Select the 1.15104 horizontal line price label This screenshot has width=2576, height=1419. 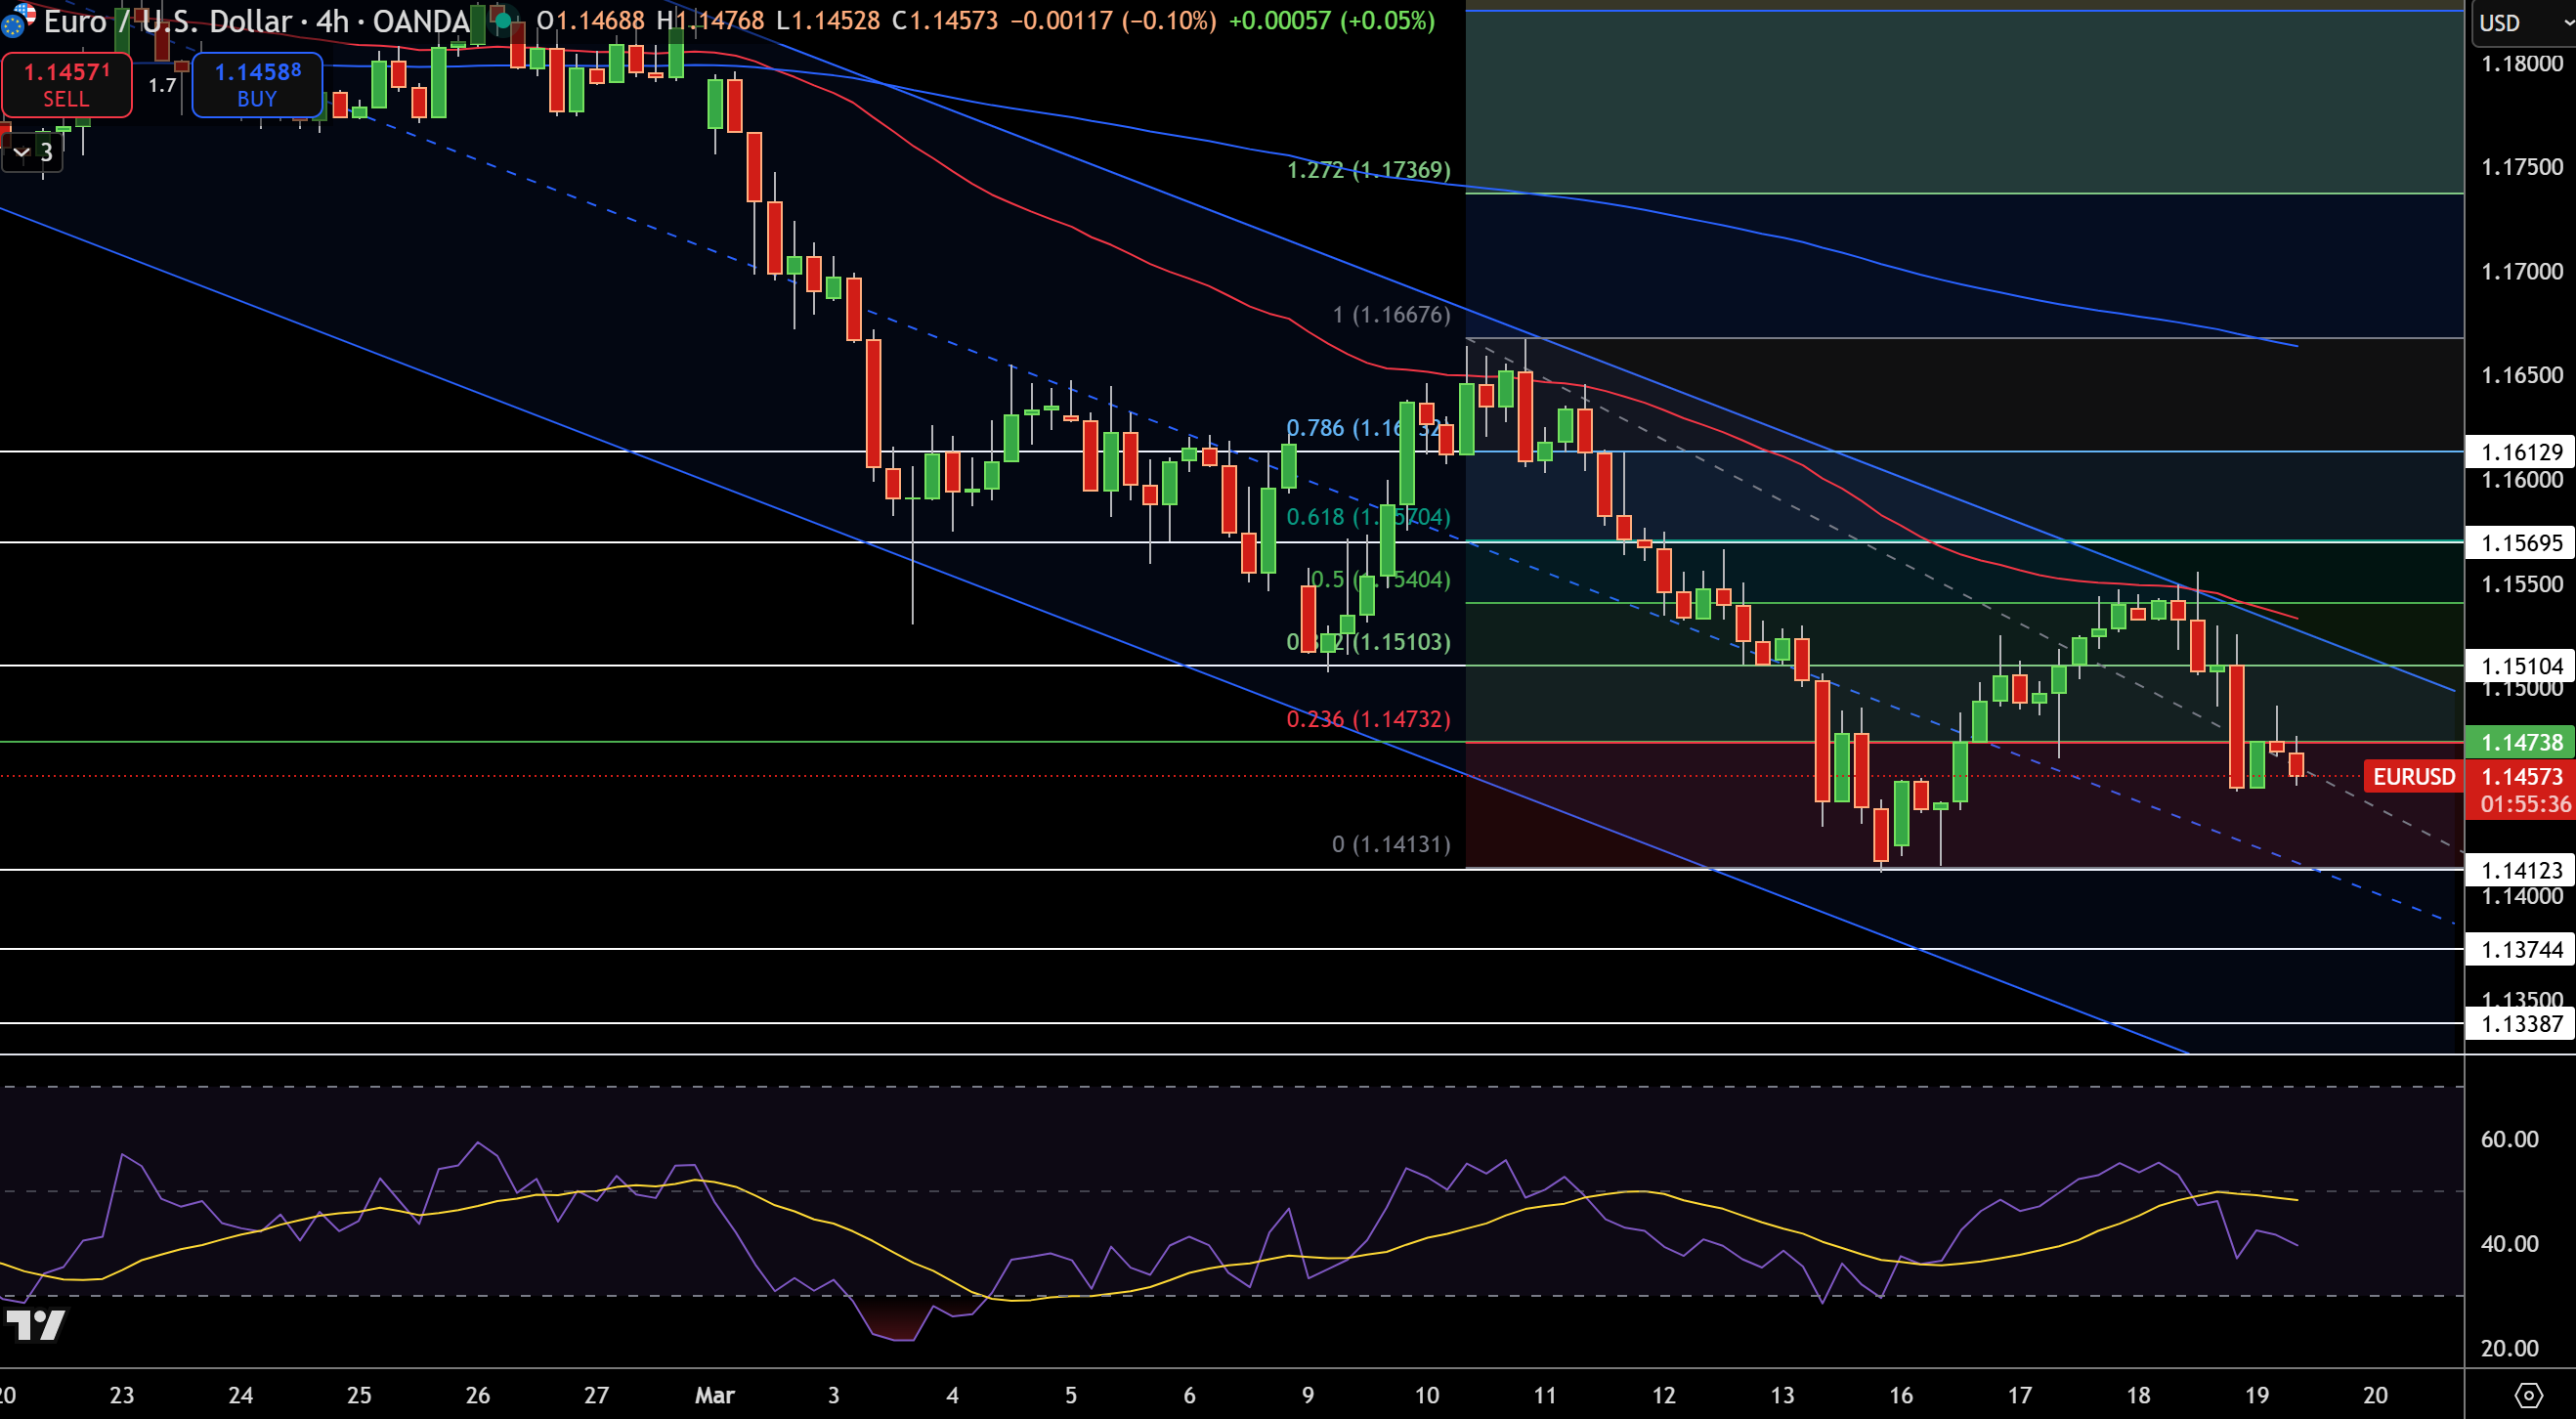[x=2521, y=666]
